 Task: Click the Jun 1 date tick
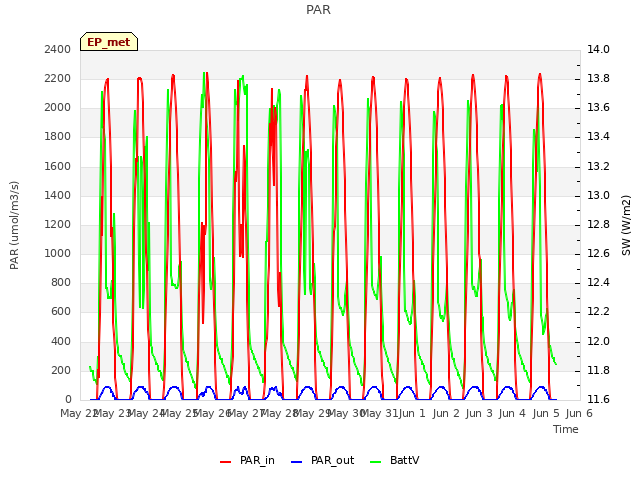(412, 413)
